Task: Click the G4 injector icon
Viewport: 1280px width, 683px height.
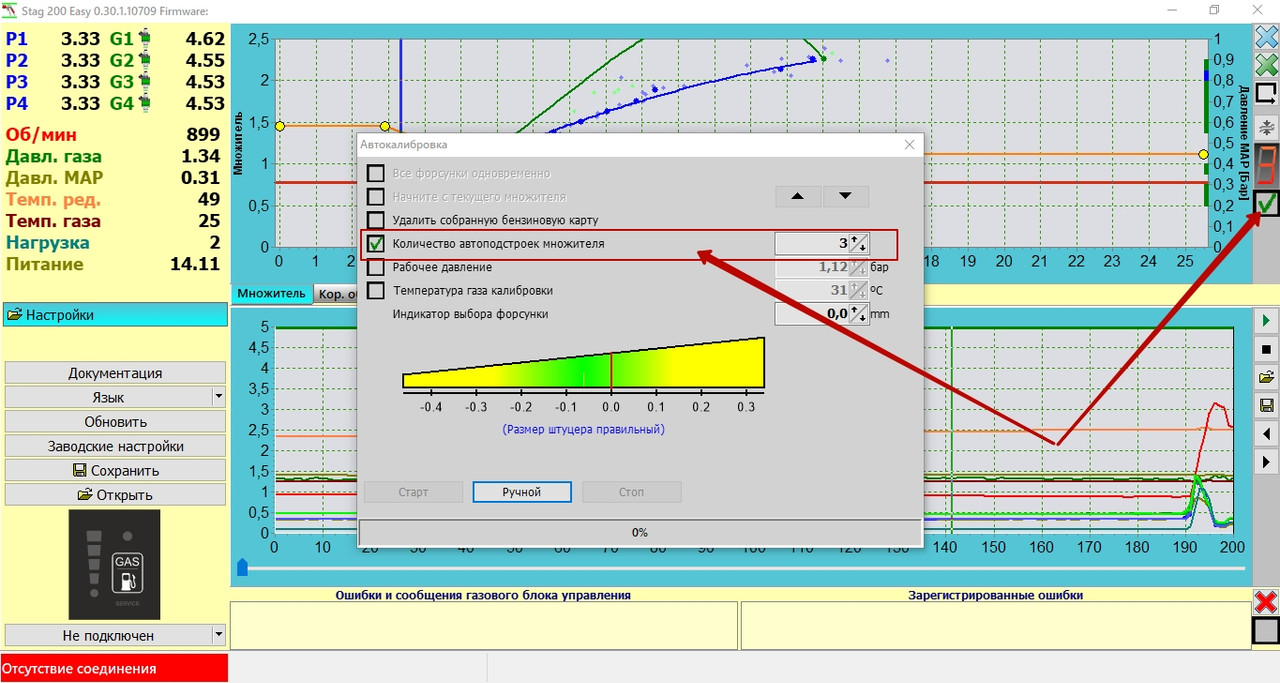Action: [146, 103]
